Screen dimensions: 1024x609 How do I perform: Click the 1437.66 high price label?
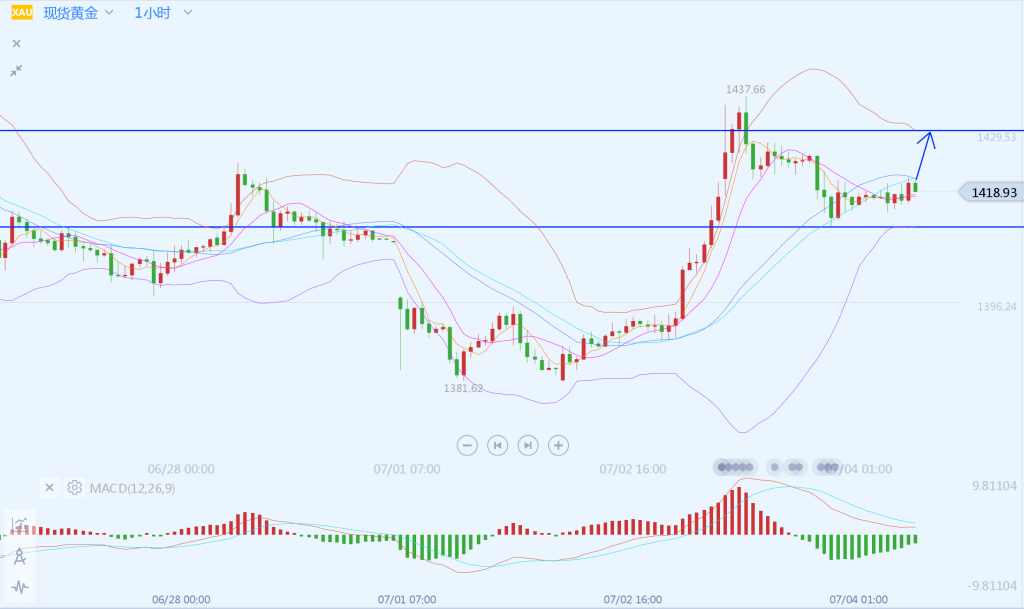coord(745,89)
